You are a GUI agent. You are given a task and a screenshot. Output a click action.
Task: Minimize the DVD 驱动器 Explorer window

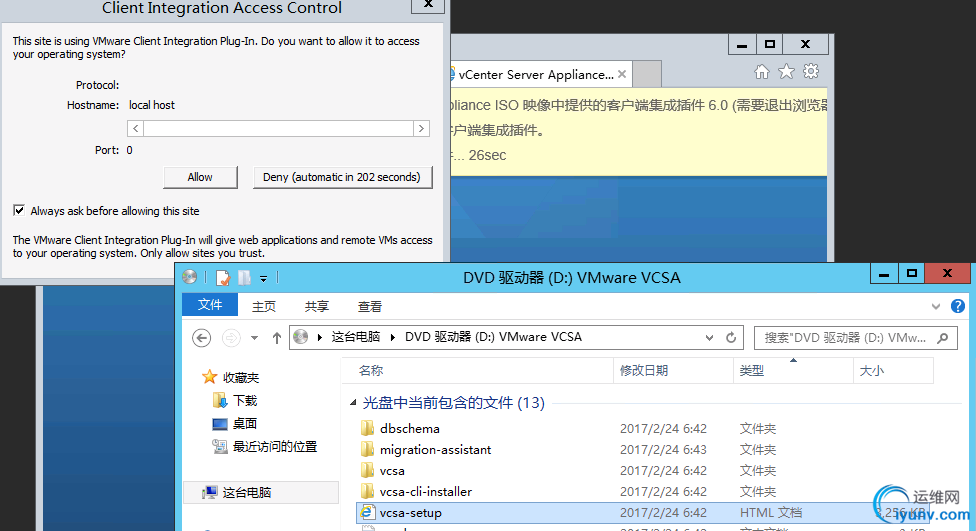click(x=884, y=274)
